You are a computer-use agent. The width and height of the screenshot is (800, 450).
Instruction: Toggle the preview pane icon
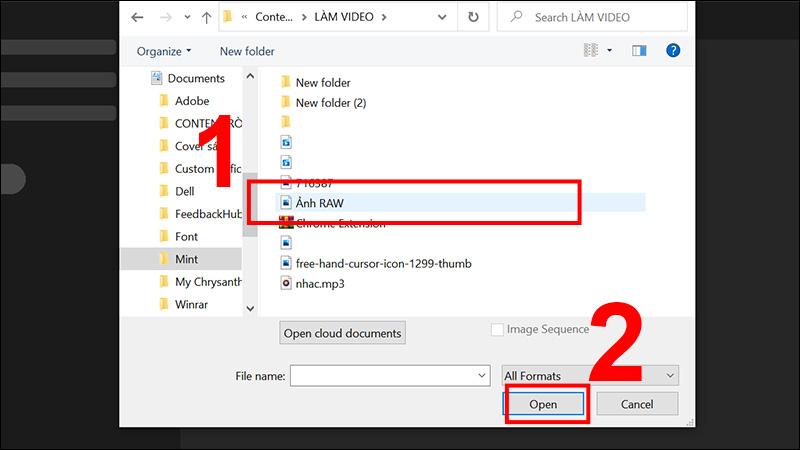click(639, 50)
